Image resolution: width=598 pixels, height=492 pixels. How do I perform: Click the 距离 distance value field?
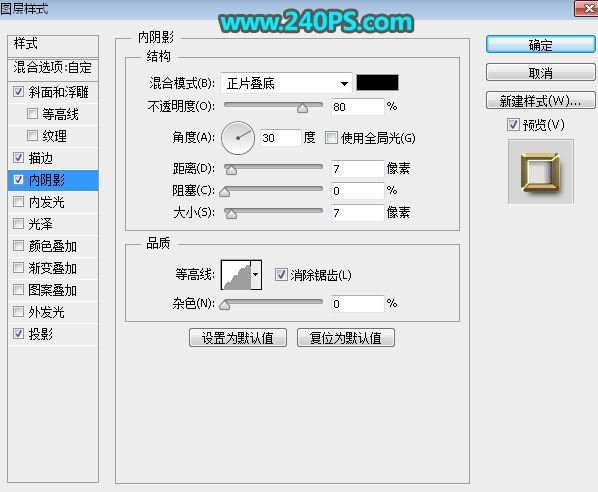357,169
